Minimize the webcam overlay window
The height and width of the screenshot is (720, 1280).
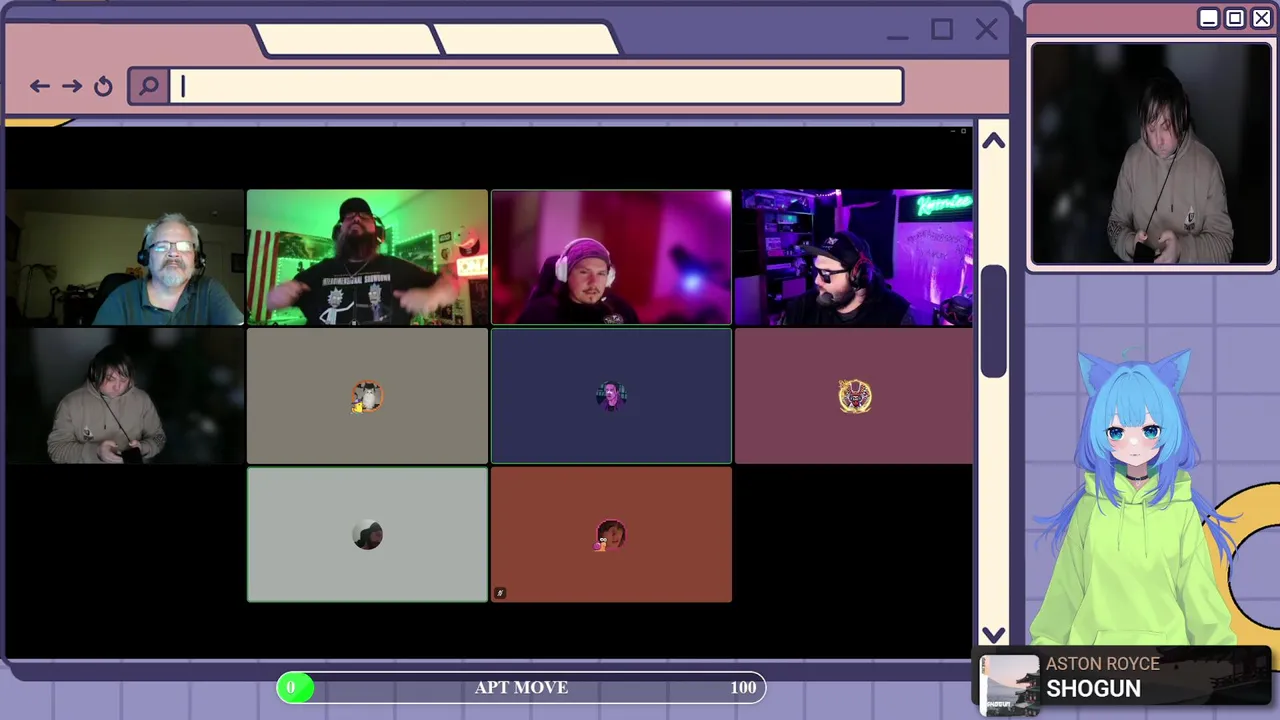tap(1209, 19)
